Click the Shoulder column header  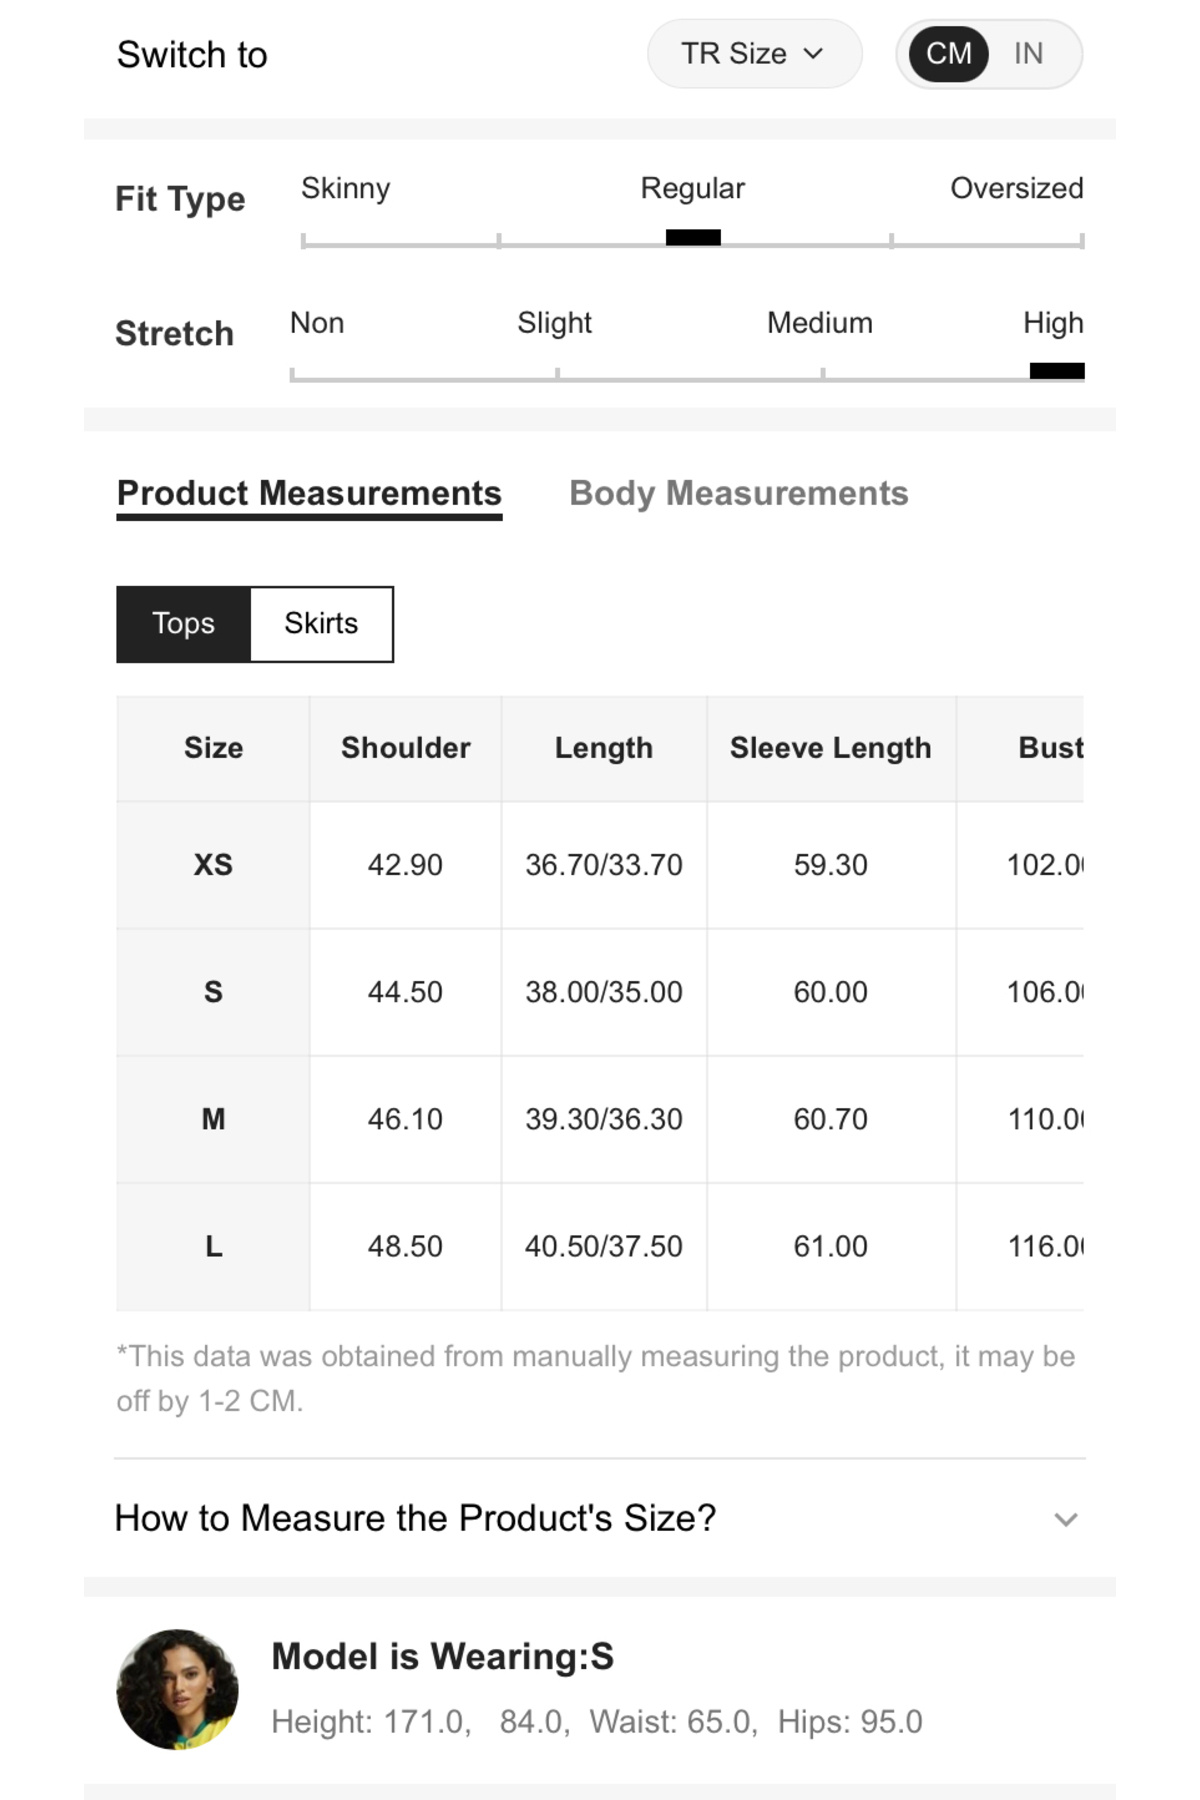click(405, 748)
